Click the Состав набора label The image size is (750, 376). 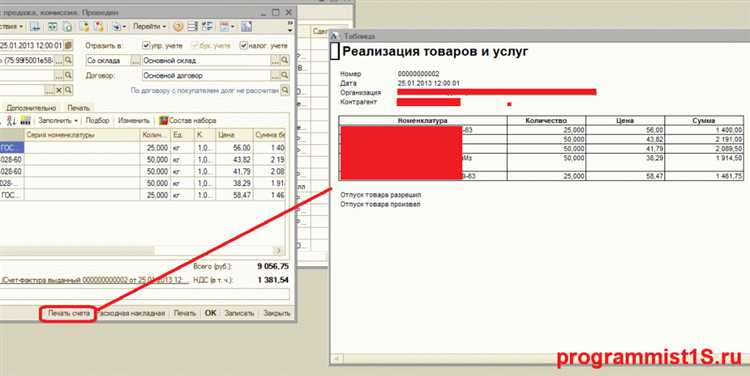193,121
